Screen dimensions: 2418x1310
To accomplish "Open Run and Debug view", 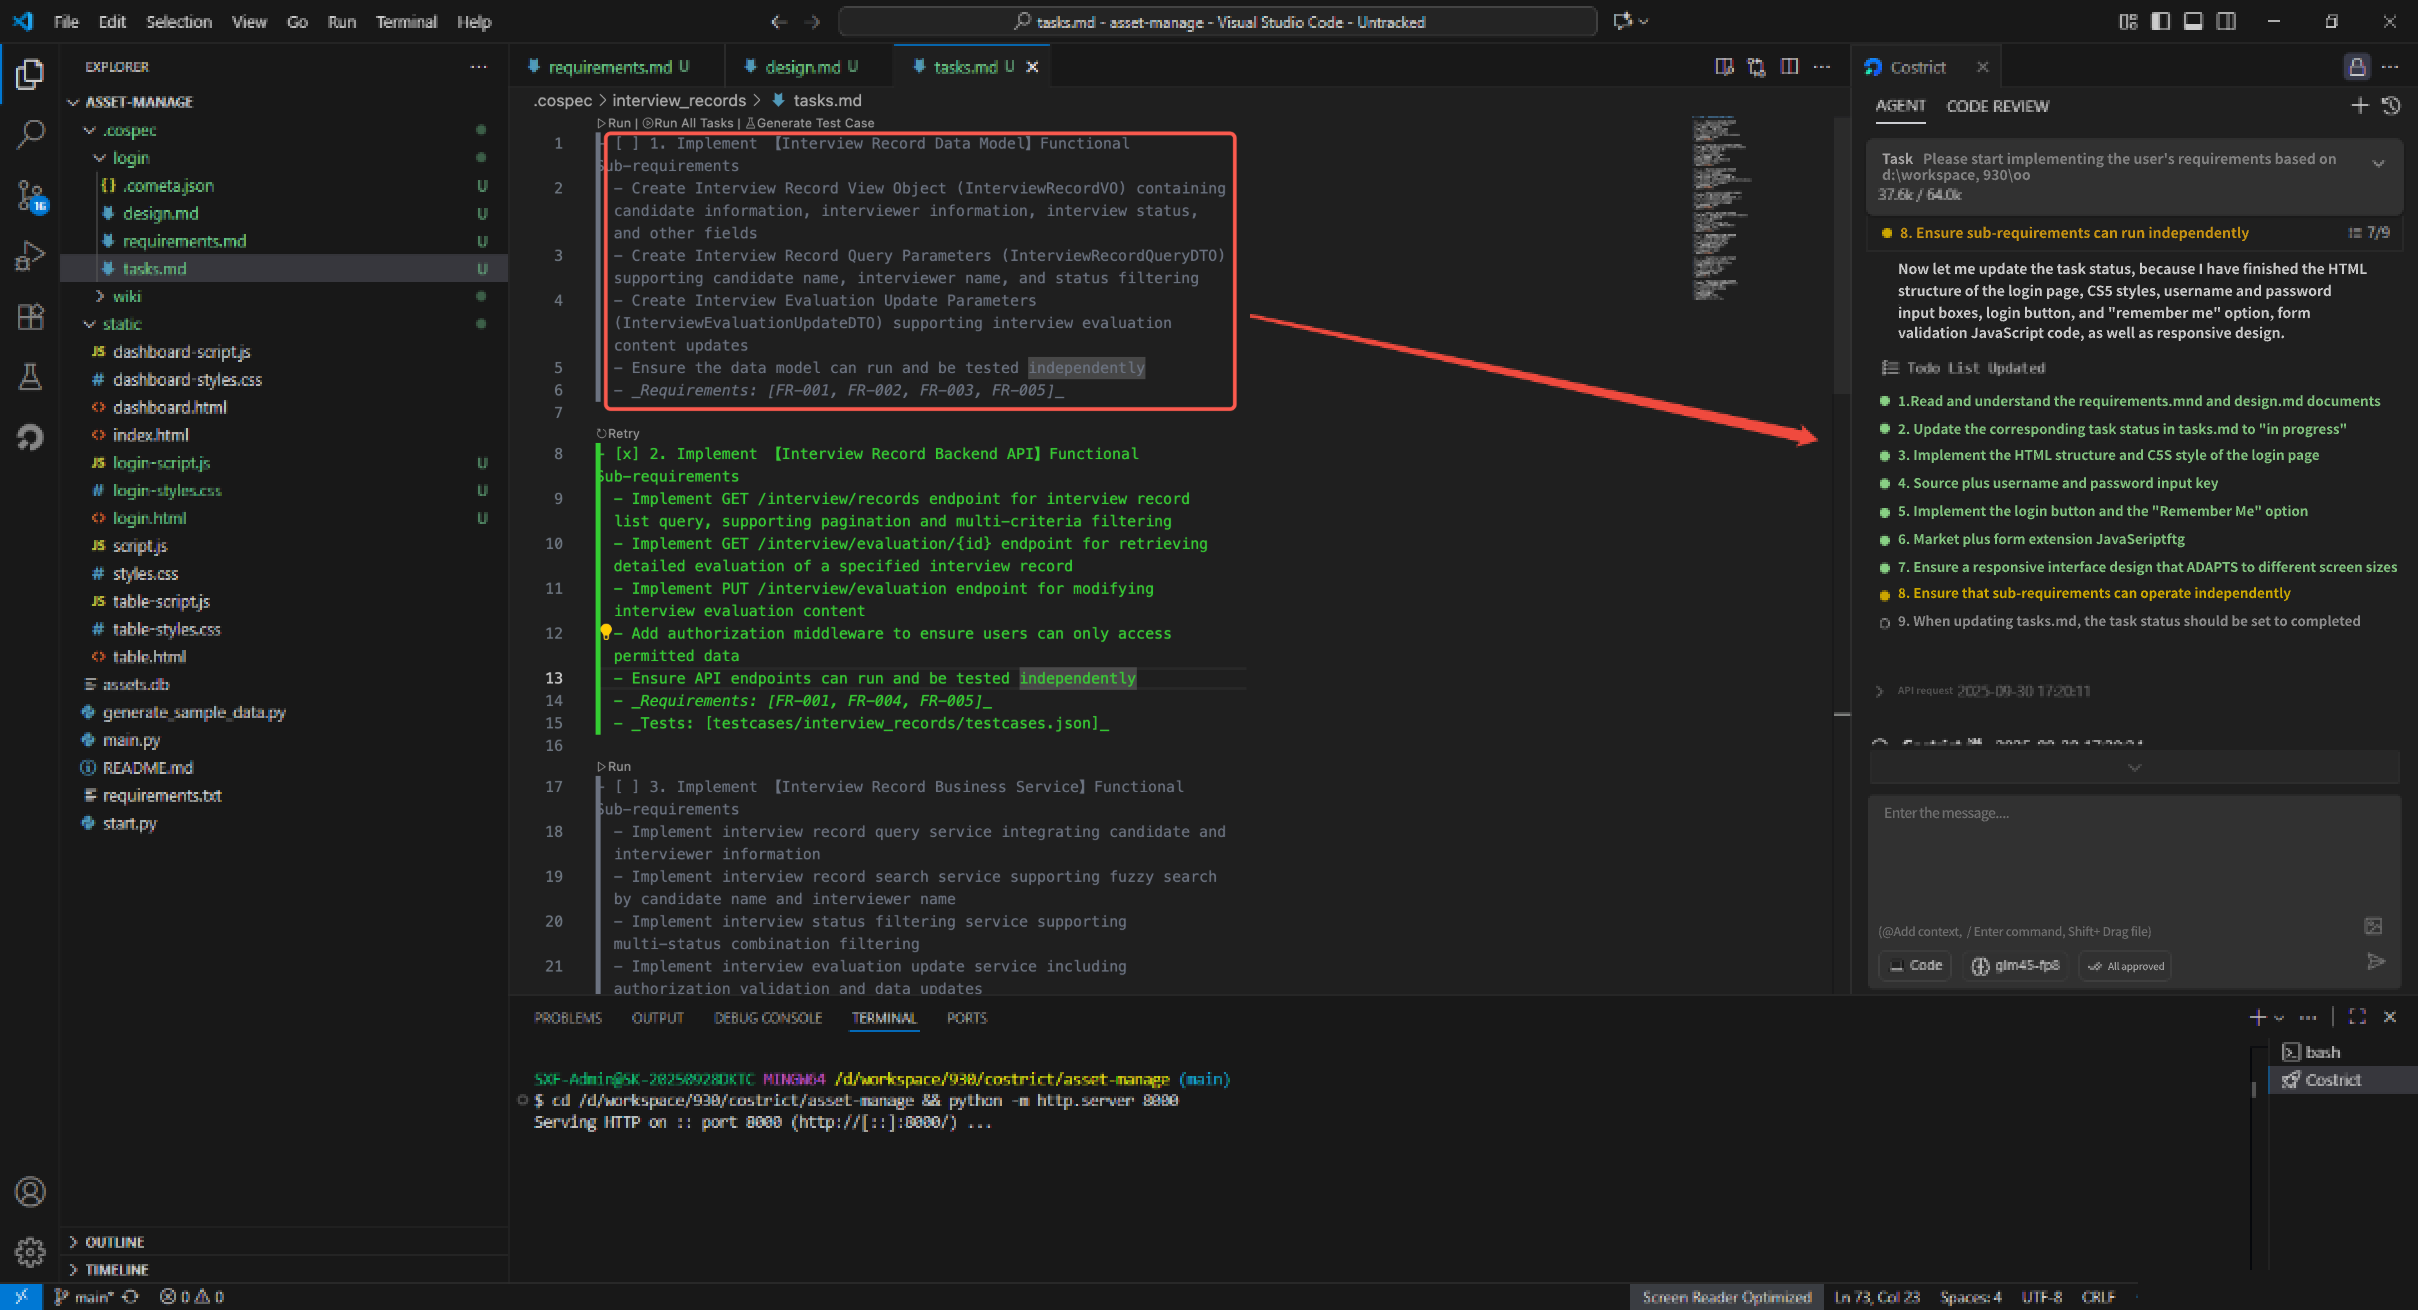I will click(x=30, y=256).
